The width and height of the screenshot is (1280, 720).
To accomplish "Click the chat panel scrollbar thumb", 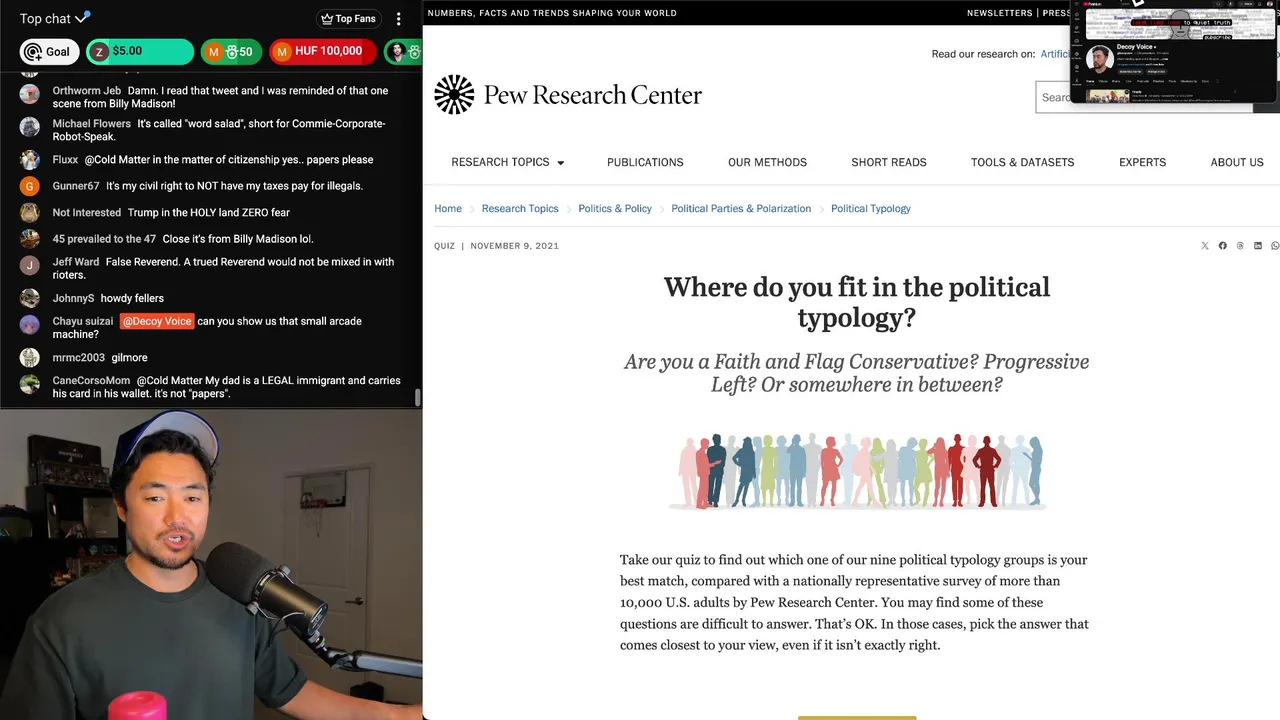I will 417,397.
